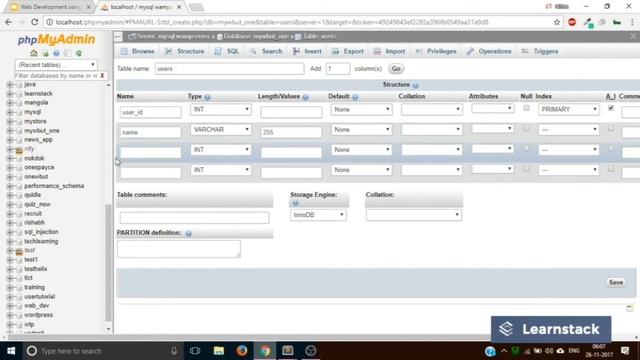Click the red Adblock extension icon
The width and height of the screenshot is (640, 360).
pos(572,22)
